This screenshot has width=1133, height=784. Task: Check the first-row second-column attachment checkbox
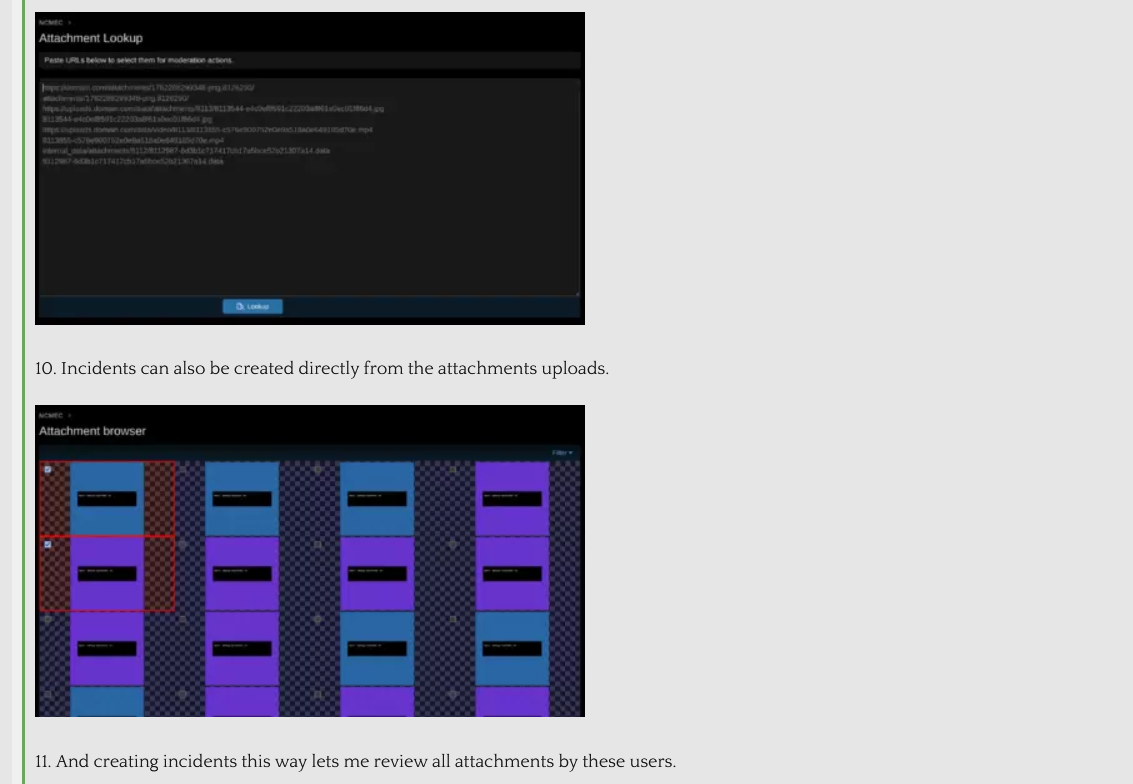click(x=182, y=469)
